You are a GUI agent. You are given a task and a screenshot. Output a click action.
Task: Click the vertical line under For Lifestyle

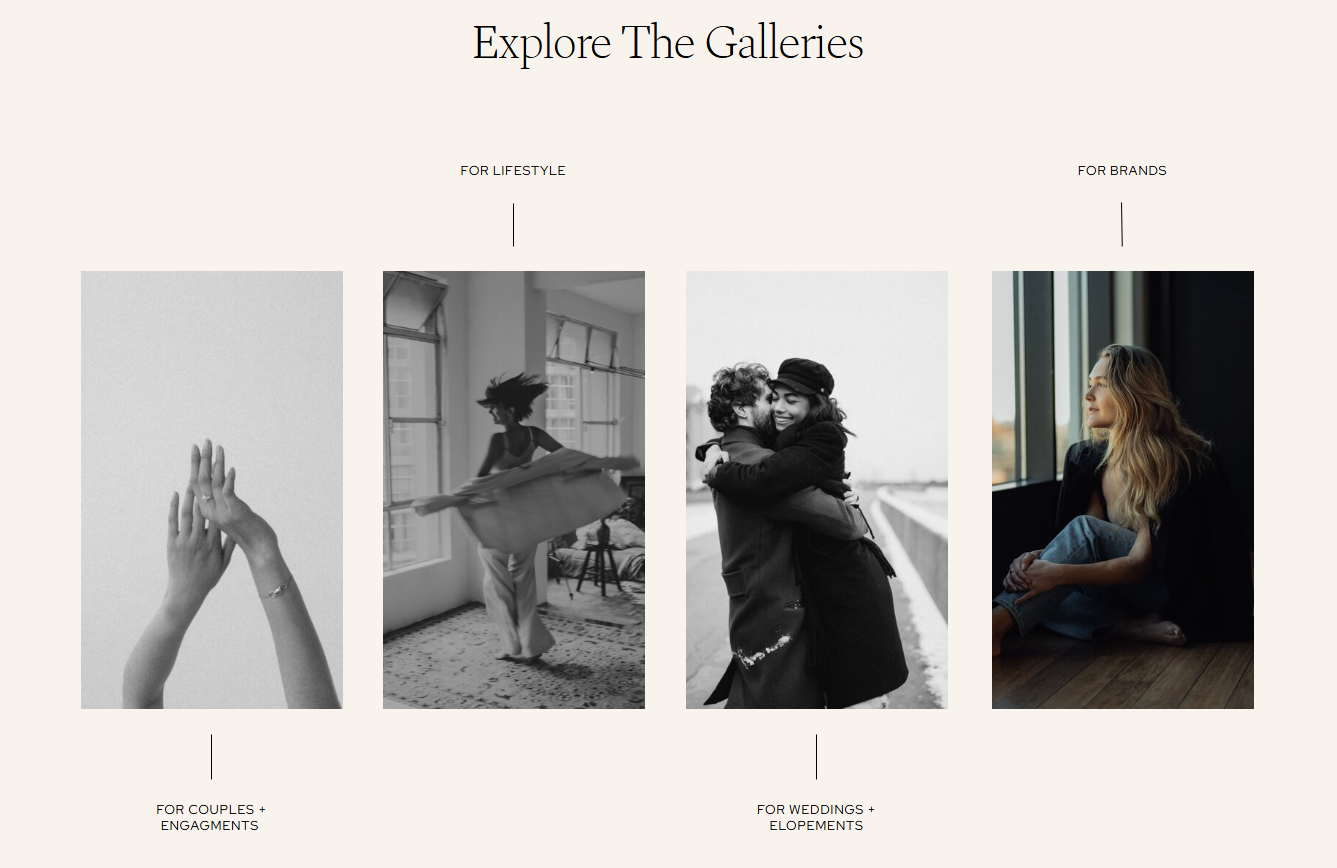point(513,225)
